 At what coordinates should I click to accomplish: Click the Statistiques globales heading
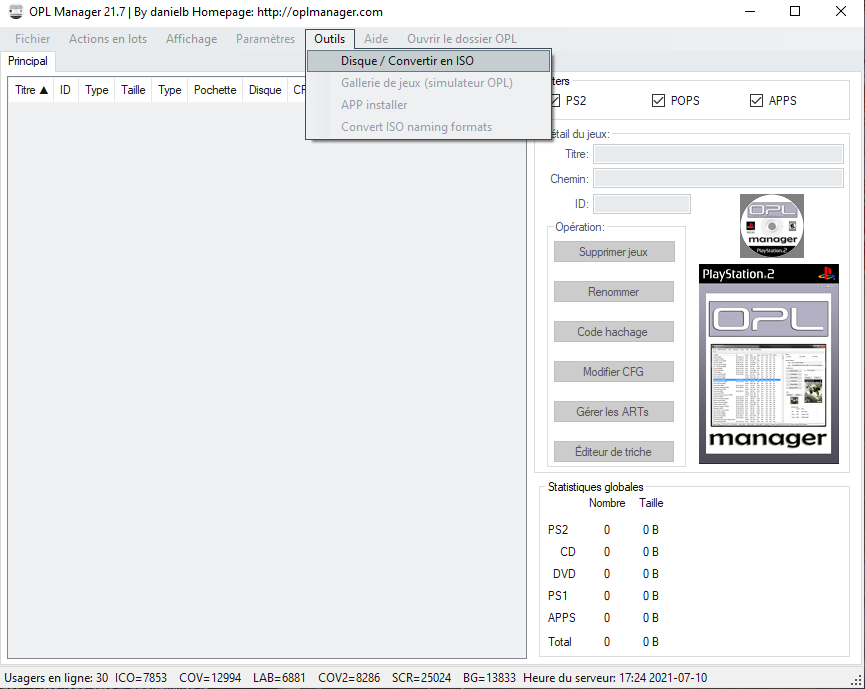pos(595,487)
